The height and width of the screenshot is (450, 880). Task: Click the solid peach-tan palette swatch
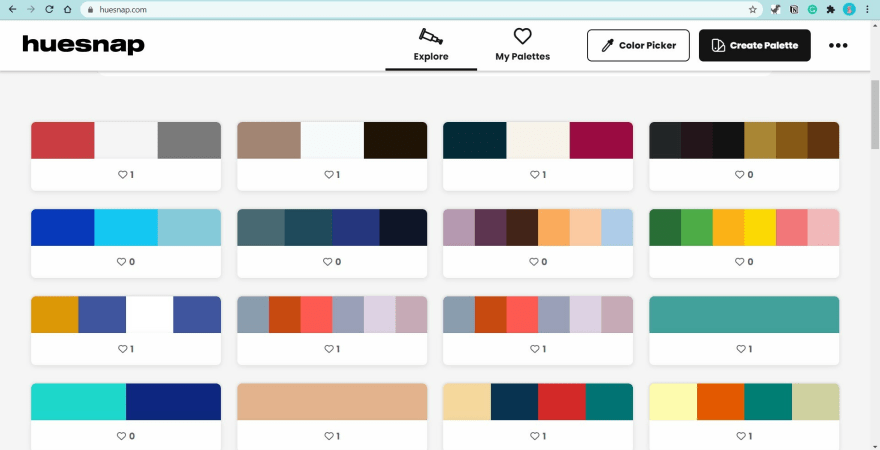332,402
